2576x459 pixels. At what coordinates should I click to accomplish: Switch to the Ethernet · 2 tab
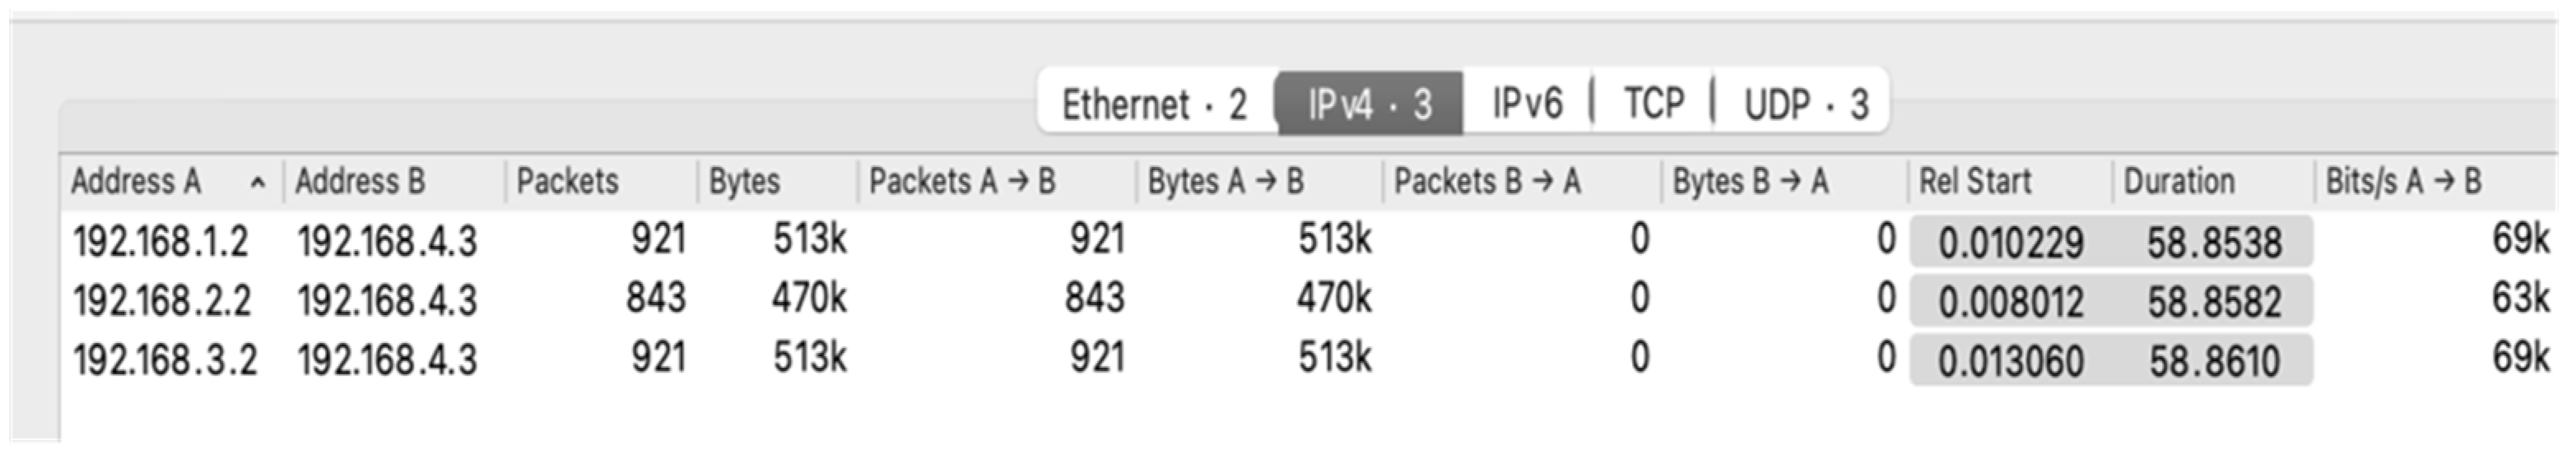pos(1154,104)
